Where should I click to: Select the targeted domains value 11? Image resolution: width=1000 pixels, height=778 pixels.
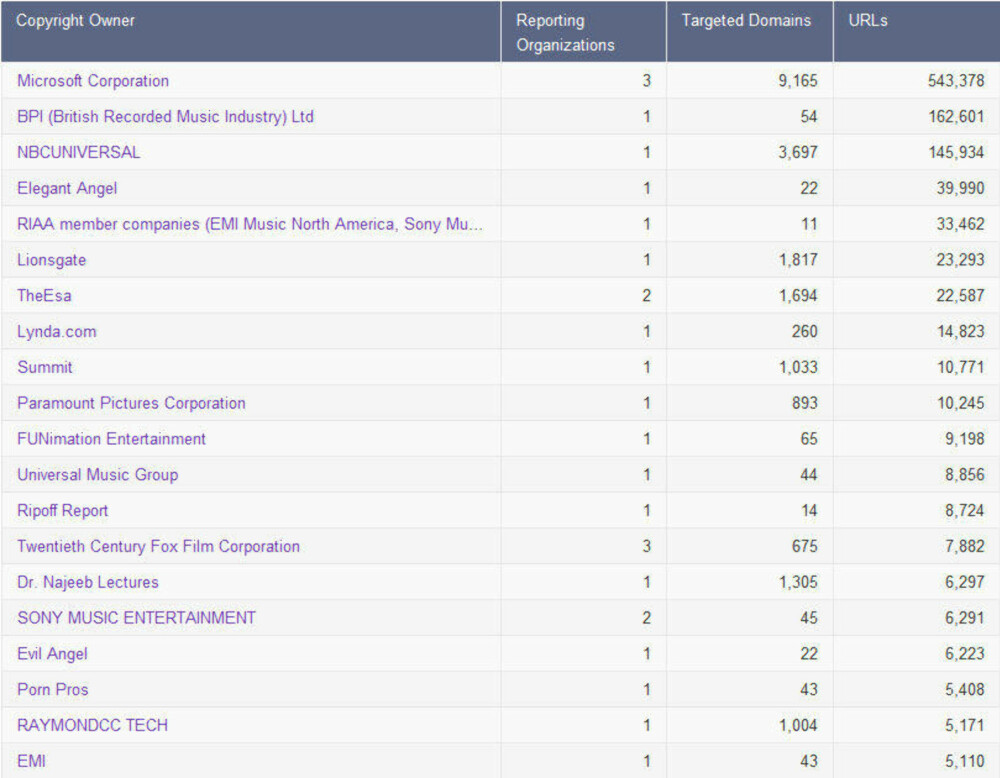pos(809,224)
